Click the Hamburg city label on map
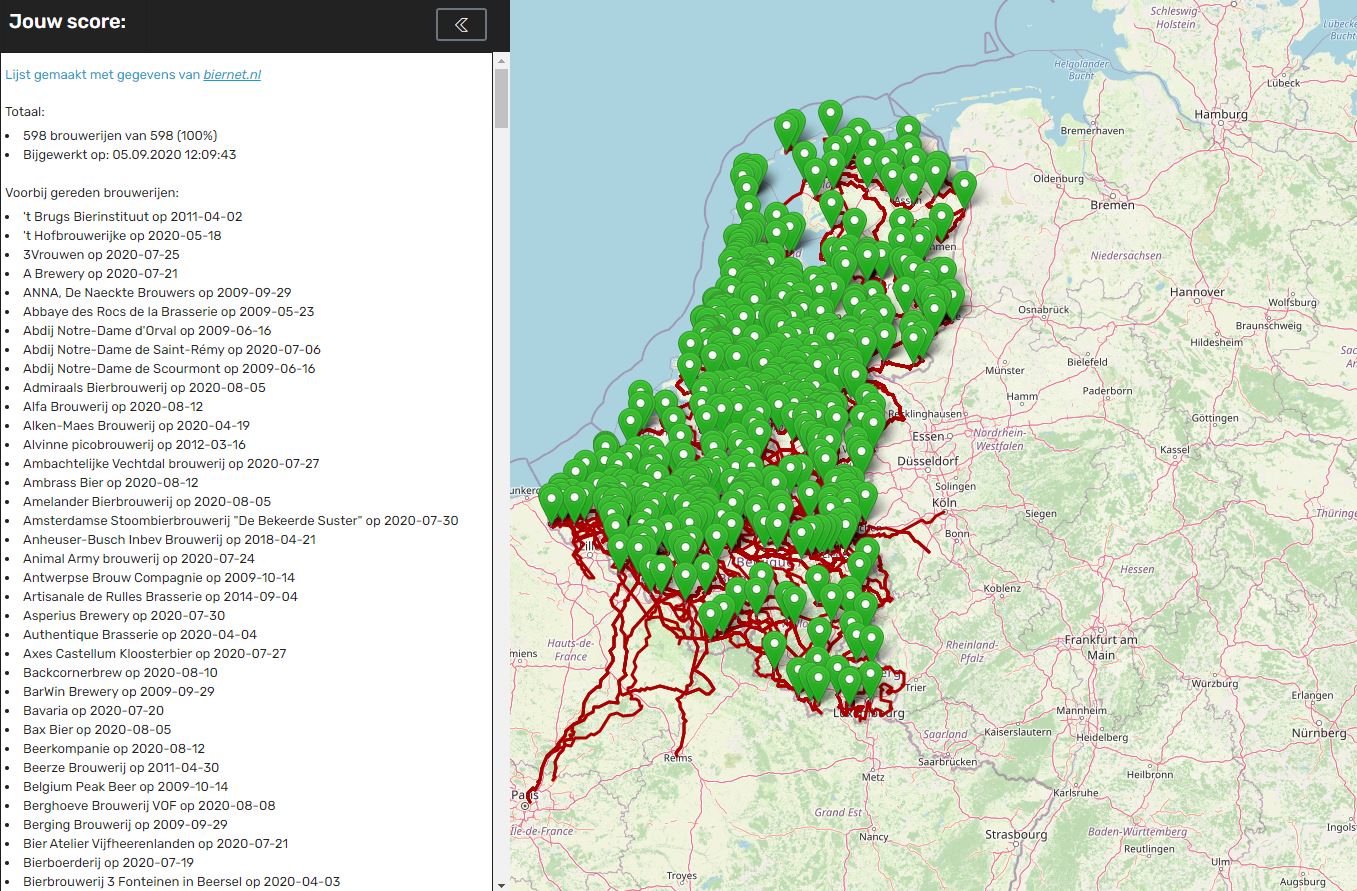The width and height of the screenshot is (1357, 891). (x=1221, y=114)
